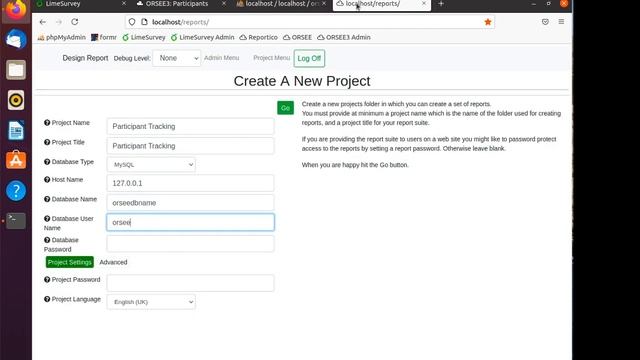Open the Reportico bookmark
640x360 pixels.
(259, 37)
